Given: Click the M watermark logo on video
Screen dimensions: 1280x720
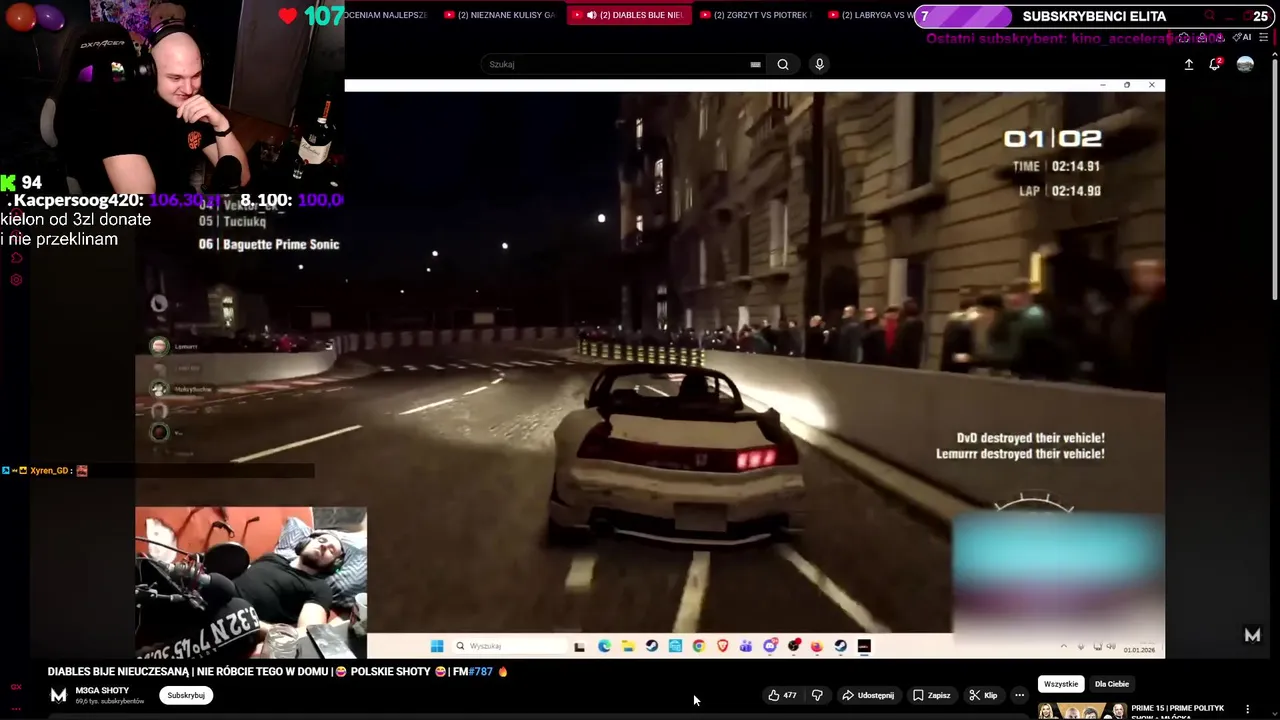Looking at the screenshot, I should coord(1252,635).
